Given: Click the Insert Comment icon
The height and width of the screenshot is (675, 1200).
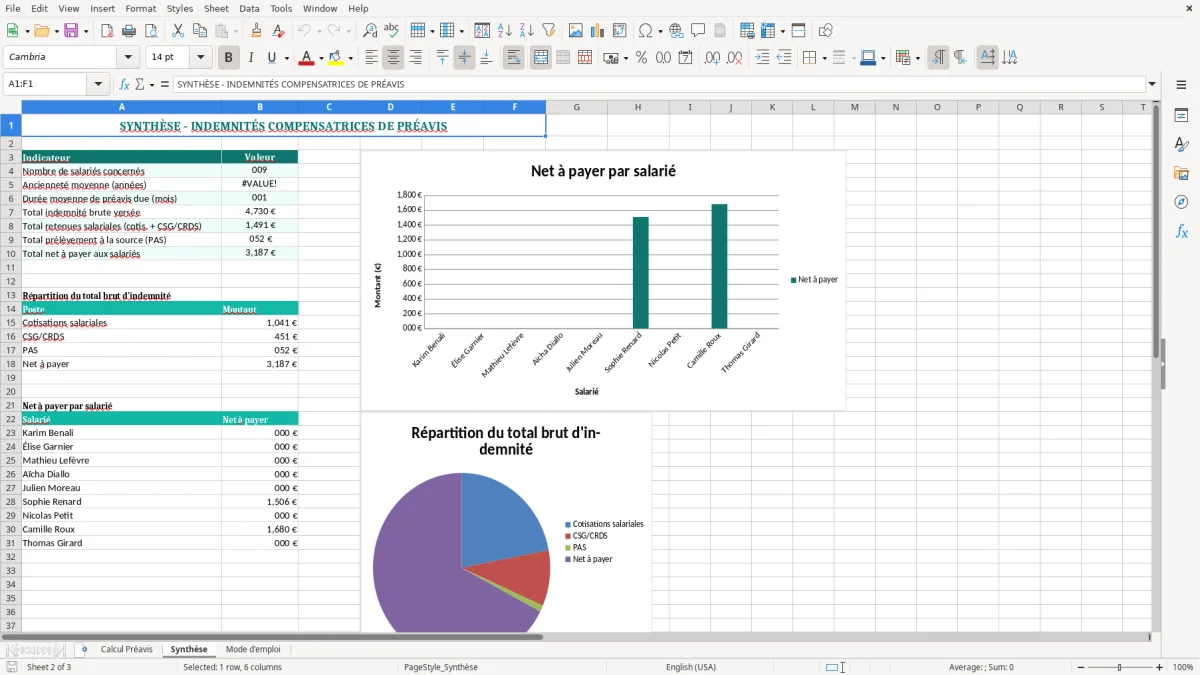Looking at the screenshot, I should pyautogui.click(x=698, y=31).
